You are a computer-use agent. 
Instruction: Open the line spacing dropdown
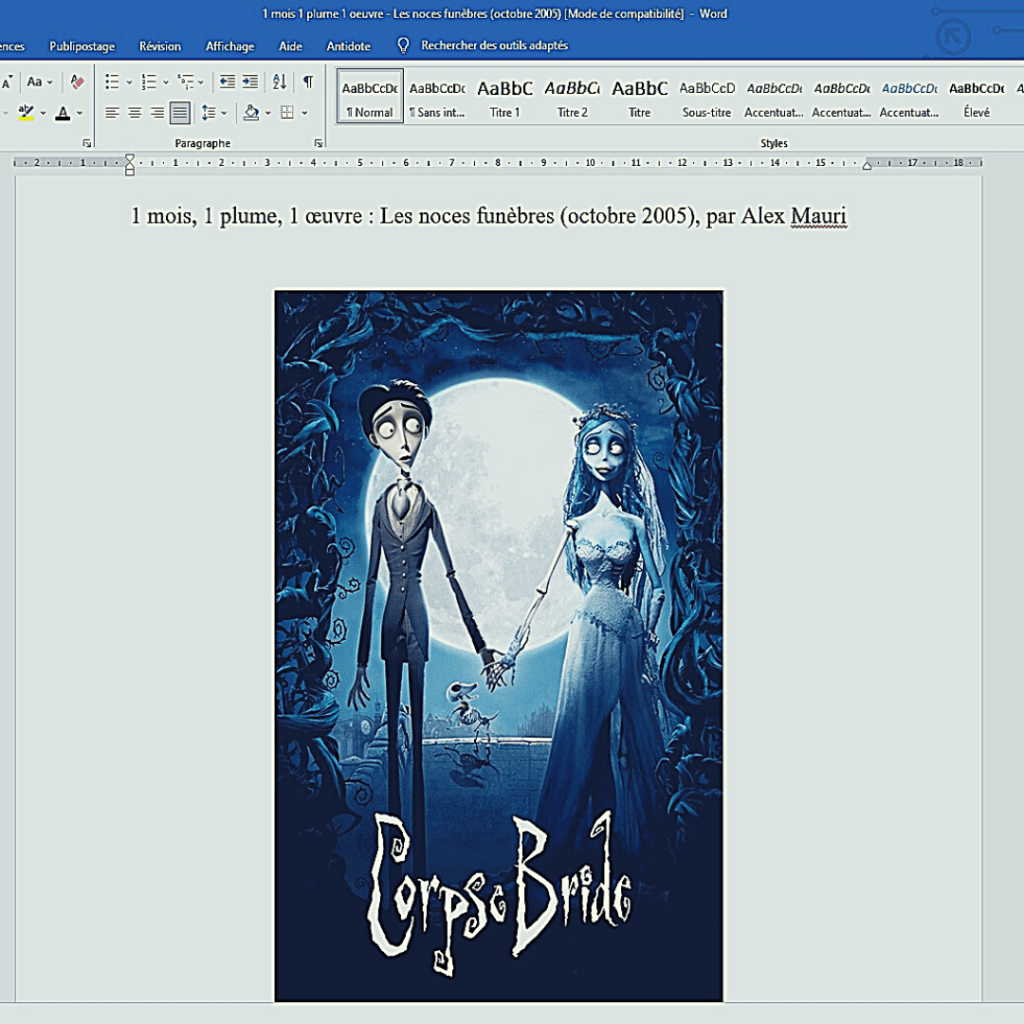(x=212, y=113)
